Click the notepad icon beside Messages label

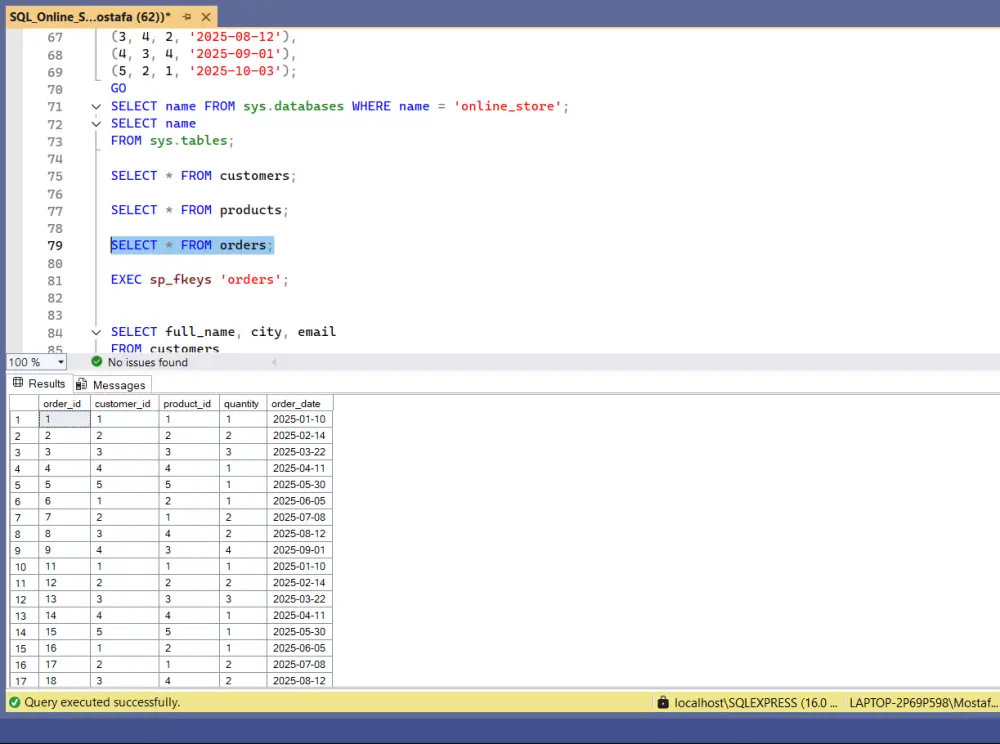pos(81,383)
